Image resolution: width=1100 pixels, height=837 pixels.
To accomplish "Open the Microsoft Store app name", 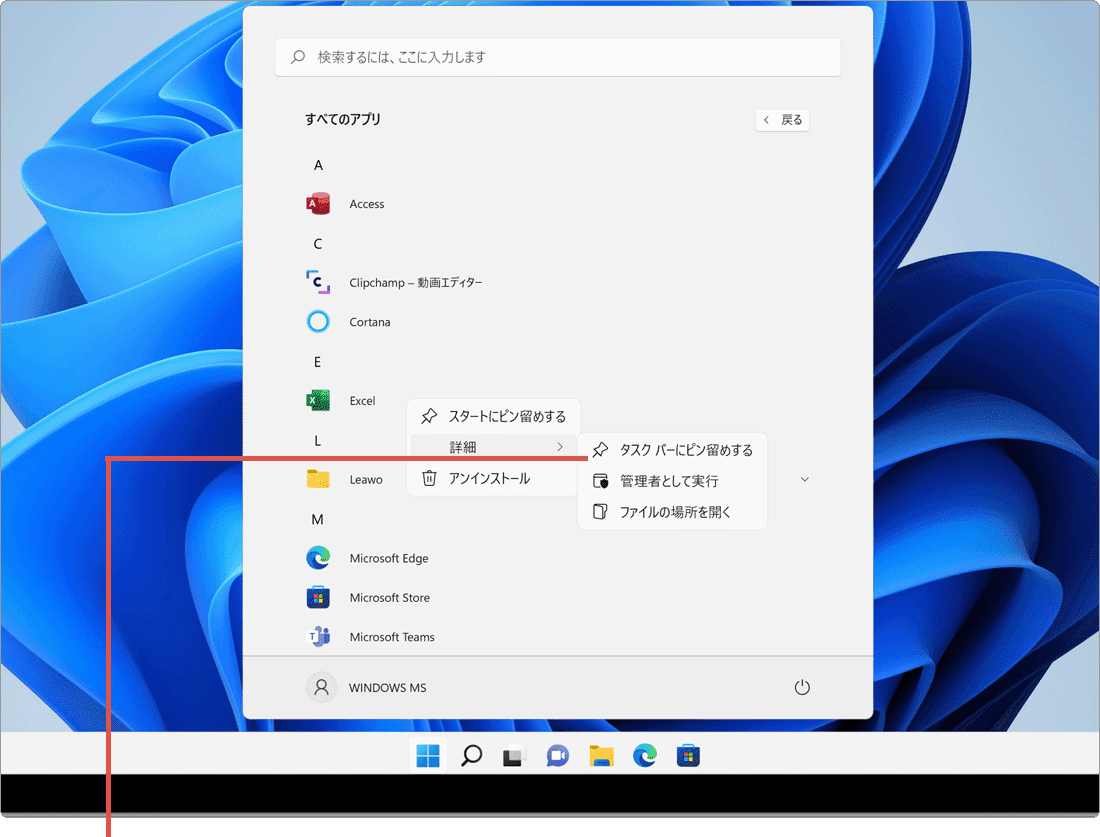I will (389, 598).
